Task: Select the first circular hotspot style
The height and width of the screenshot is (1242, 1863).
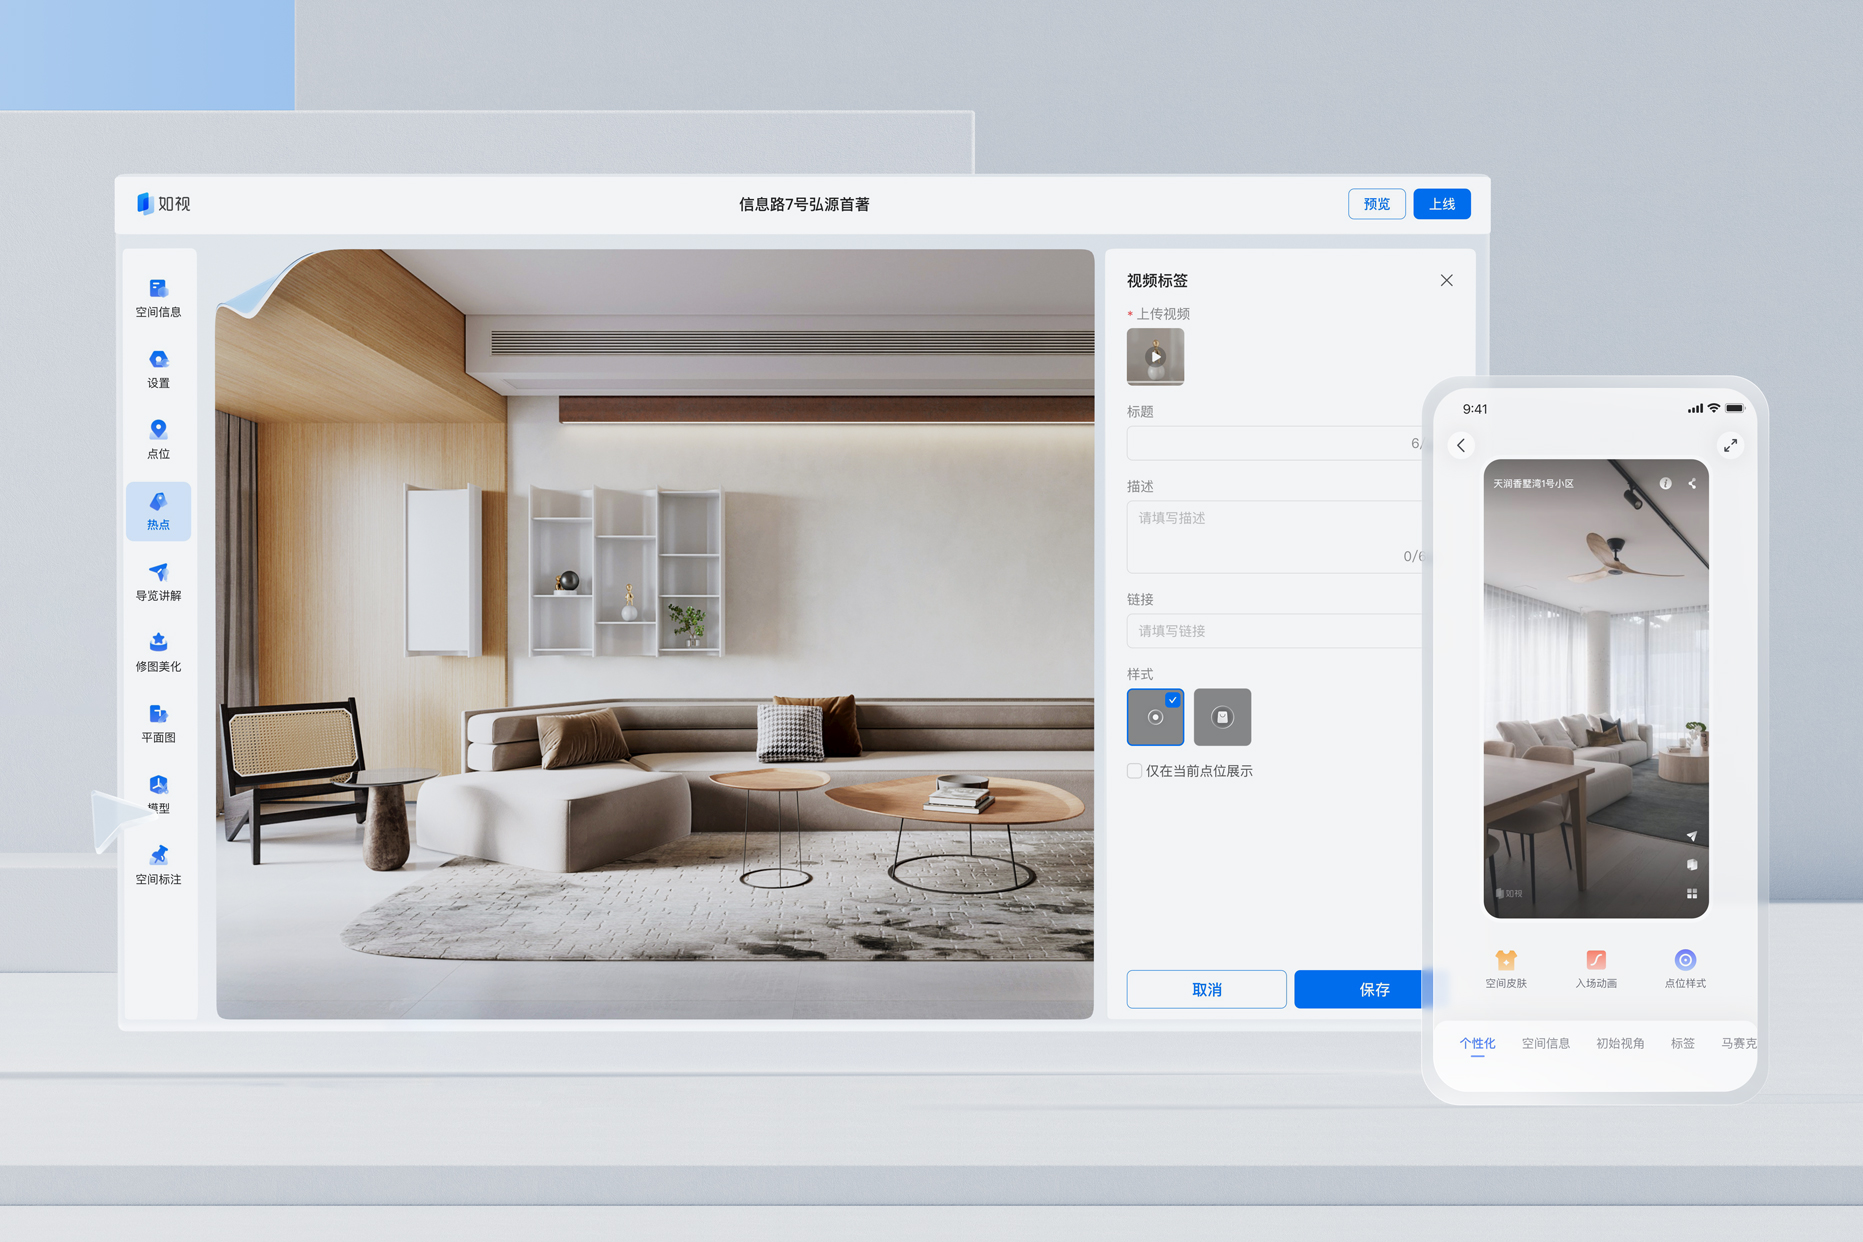Action: [x=1155, y=717]
